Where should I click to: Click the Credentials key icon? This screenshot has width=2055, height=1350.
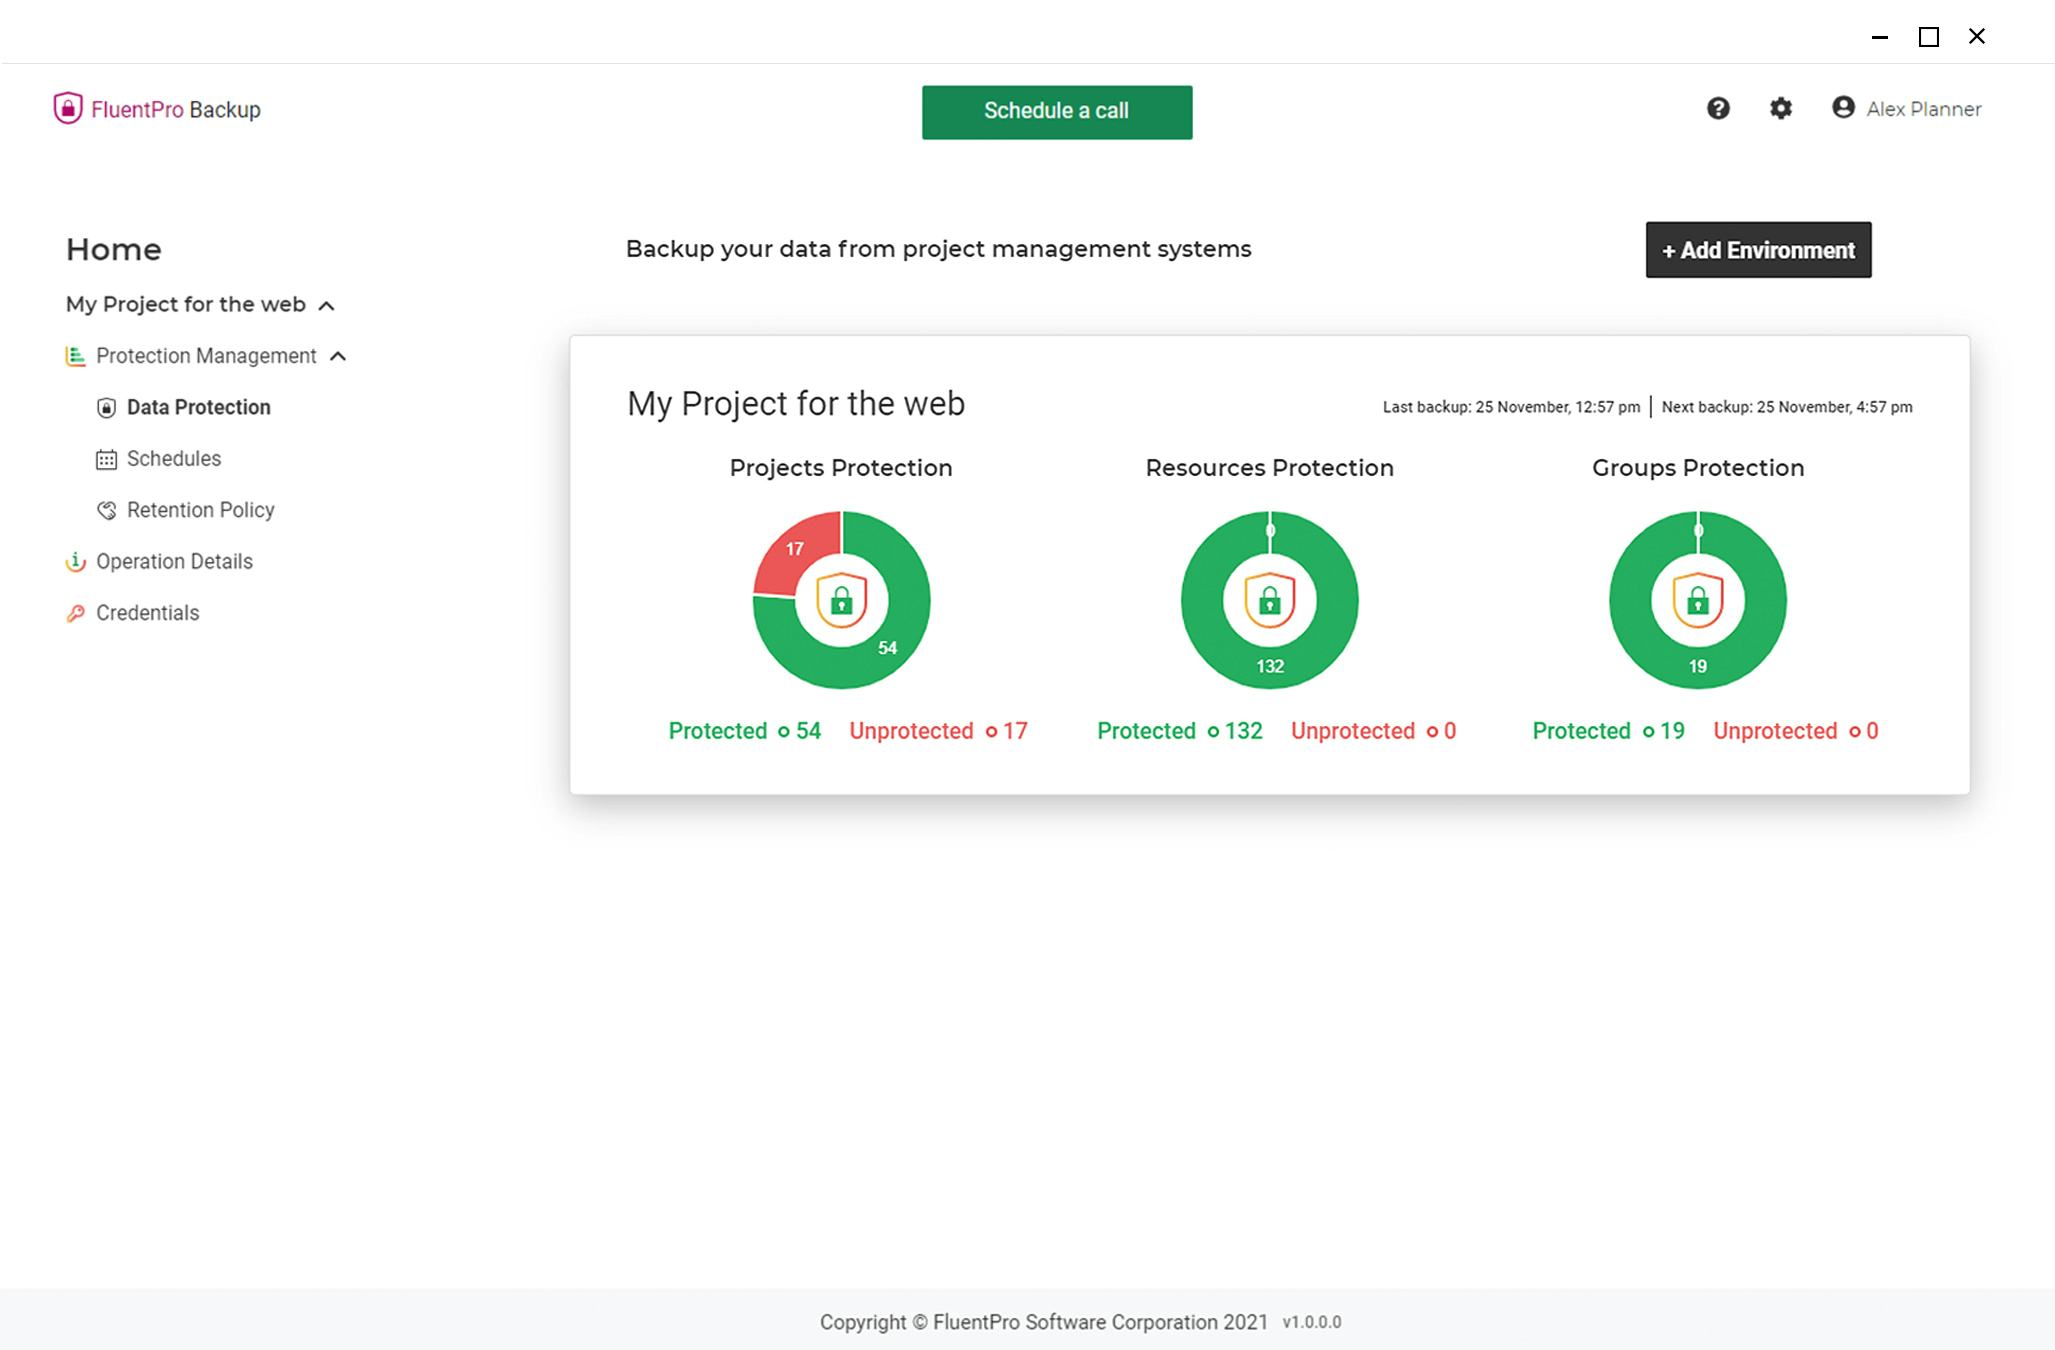[x=75, y=612]
